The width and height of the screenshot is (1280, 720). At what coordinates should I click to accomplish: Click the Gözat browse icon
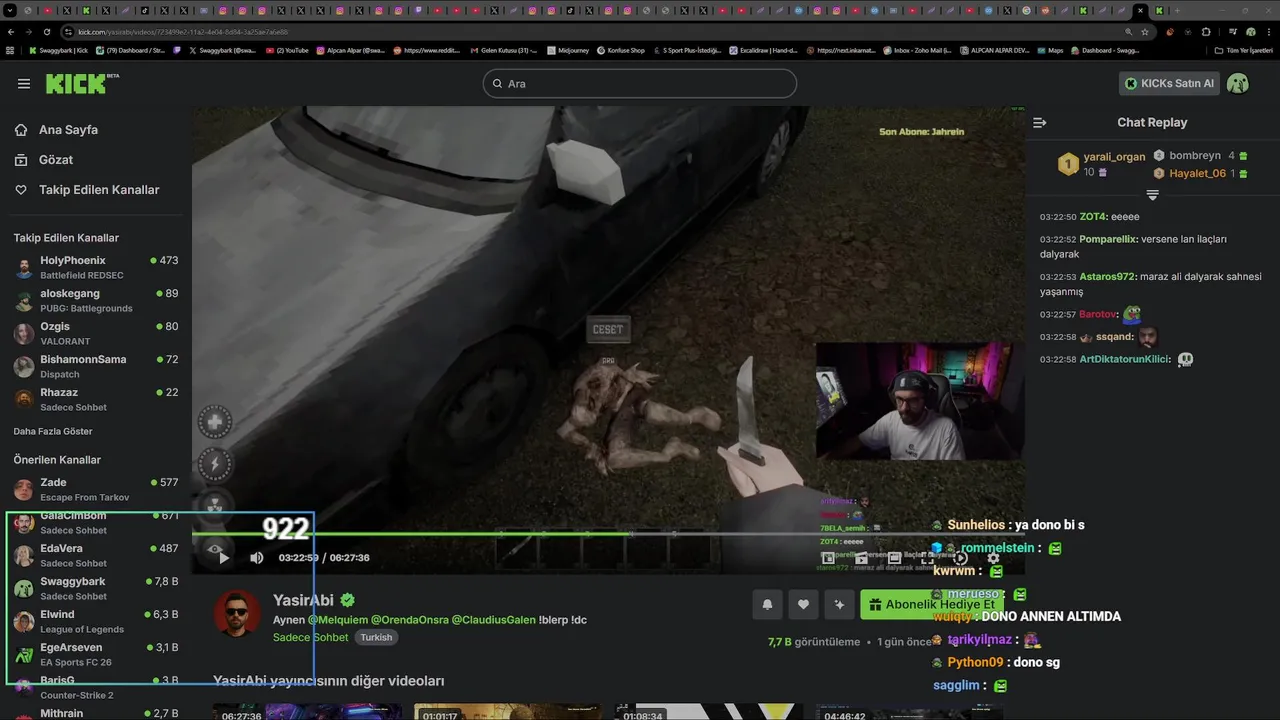(x=21, y=160)
